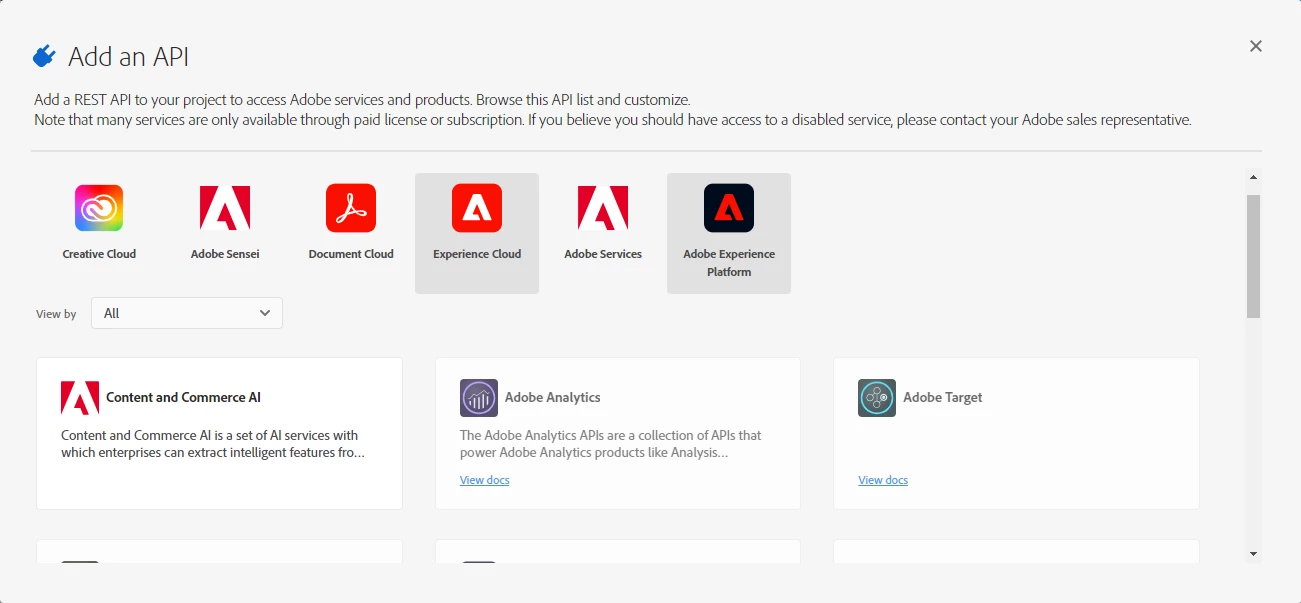Click the Experience Cloud label
Viewport: 1301px width, 603px height.
477,254
